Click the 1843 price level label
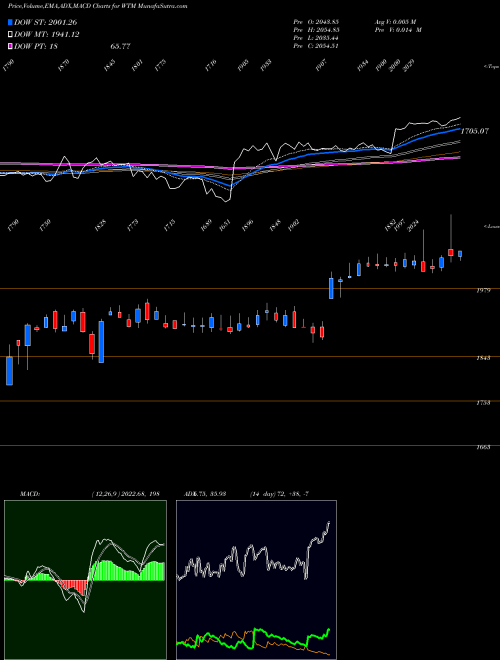The height and width of the screenshot is (660, 500). [484, 358]
